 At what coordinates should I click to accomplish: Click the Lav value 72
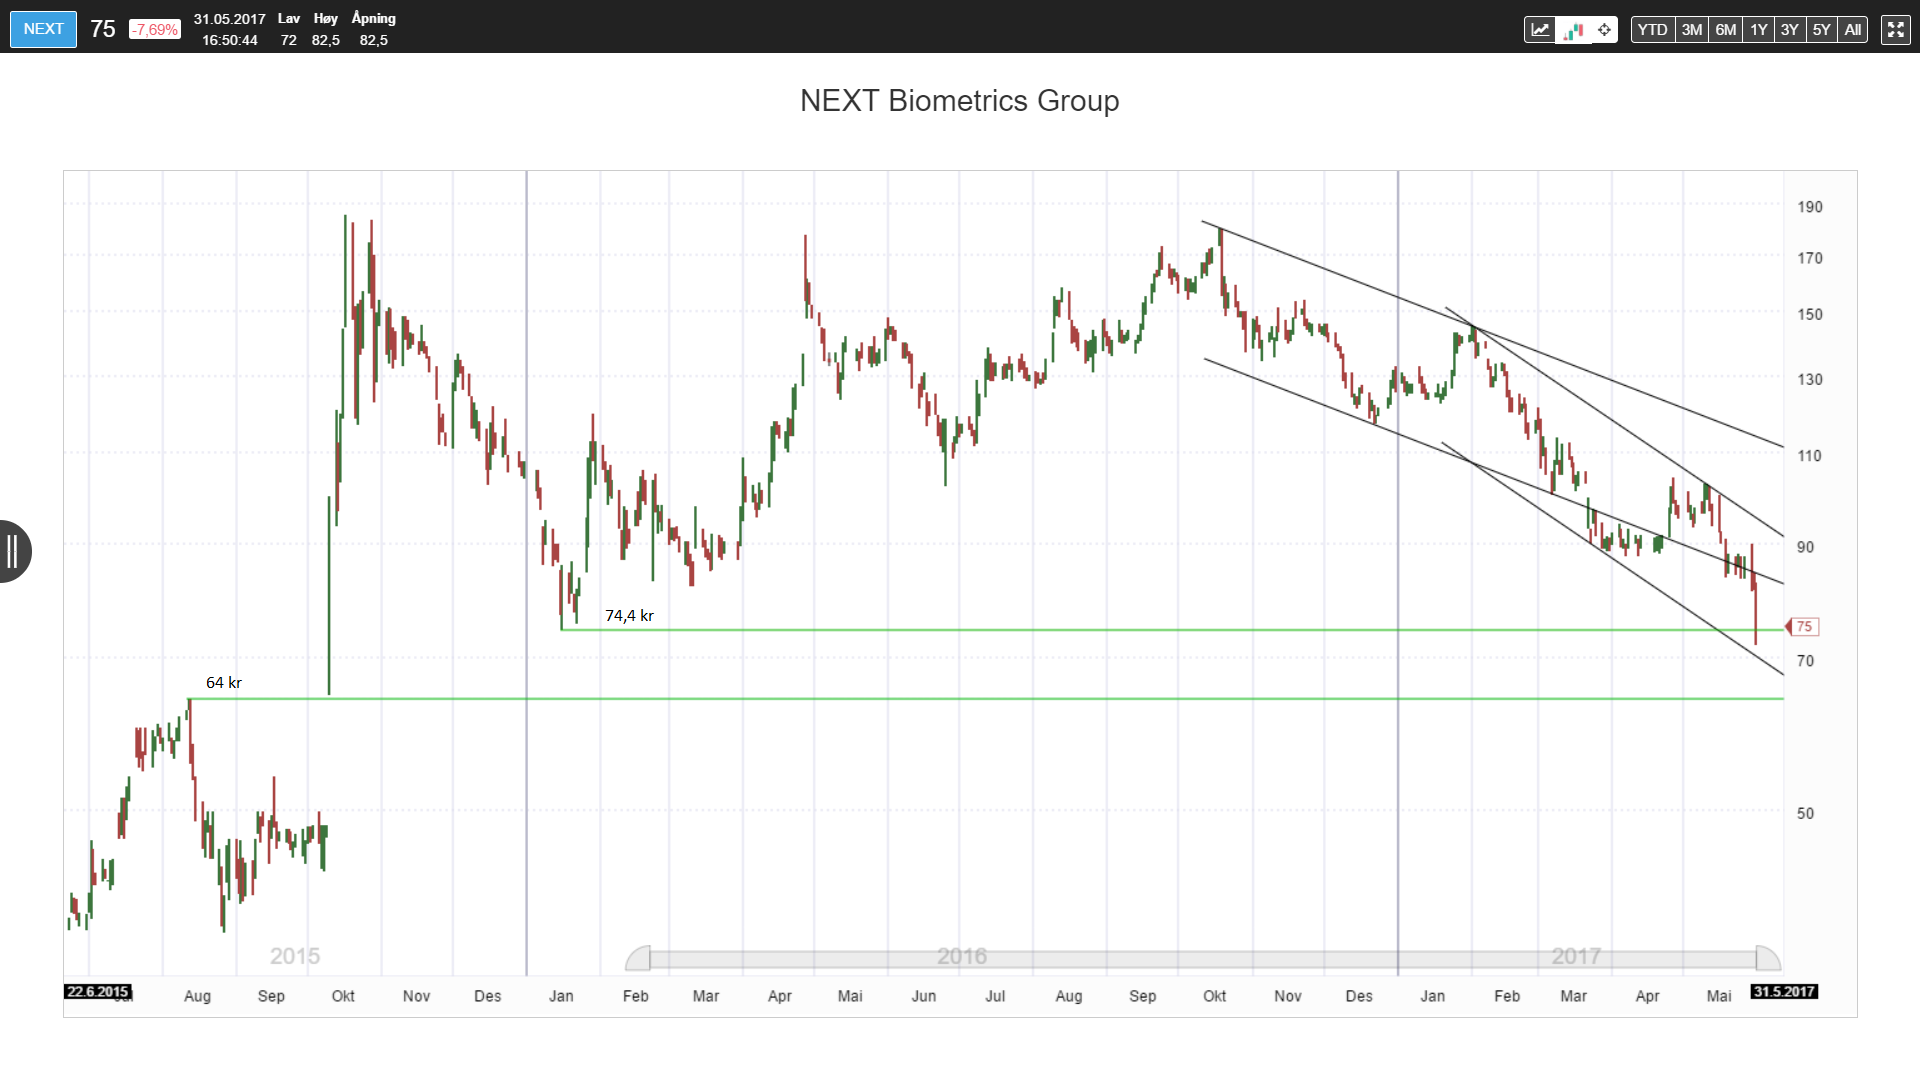tap(288, 40)
